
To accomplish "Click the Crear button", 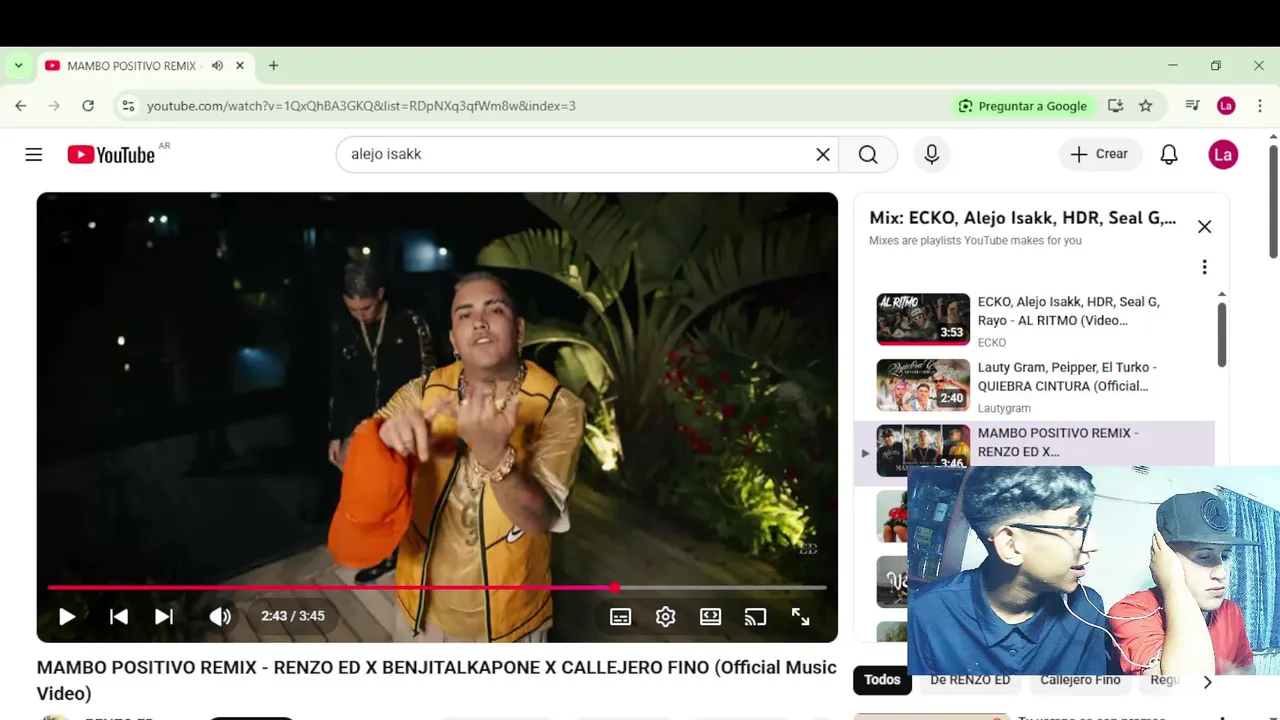I will (x=1099, y=155).
